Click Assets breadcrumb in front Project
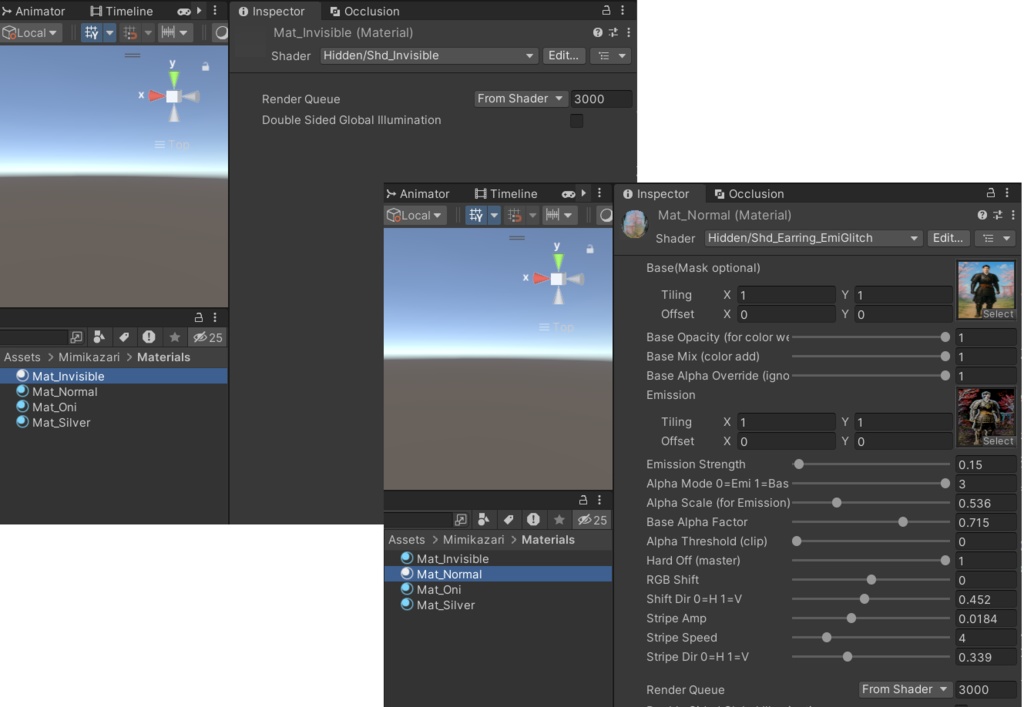This screenshot has width=1024, height=707. (x=406, y=540)
